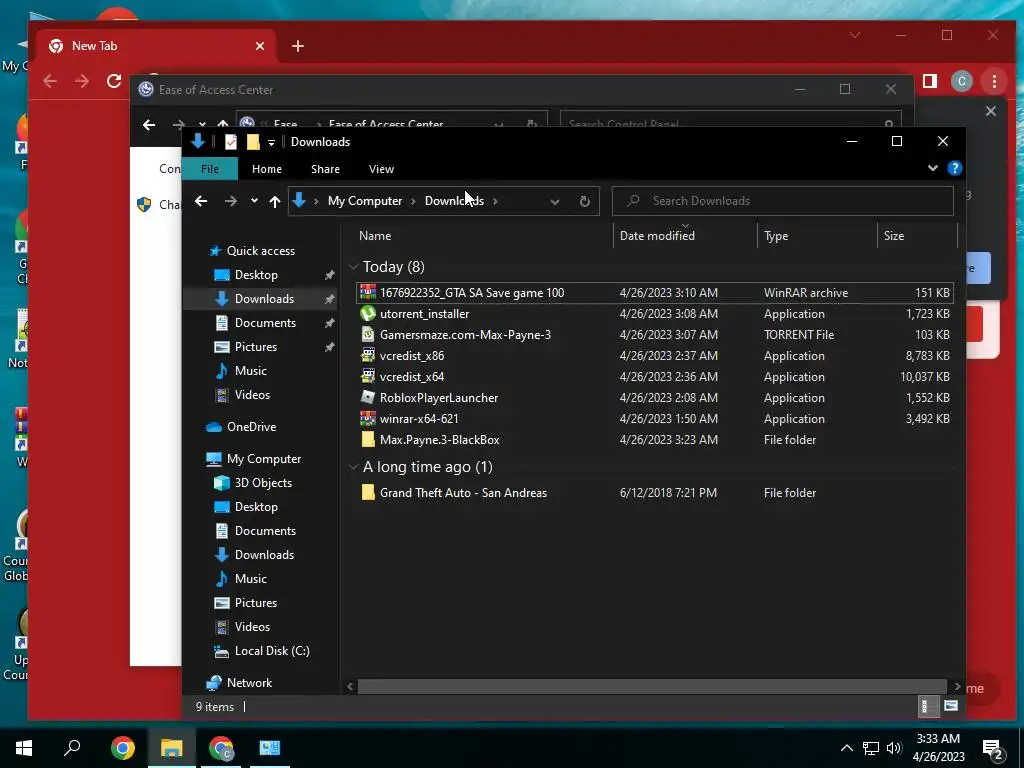Open the Windows Start menu
The width and height of the screenshot is (1024, 768).
tap(24, 748)
